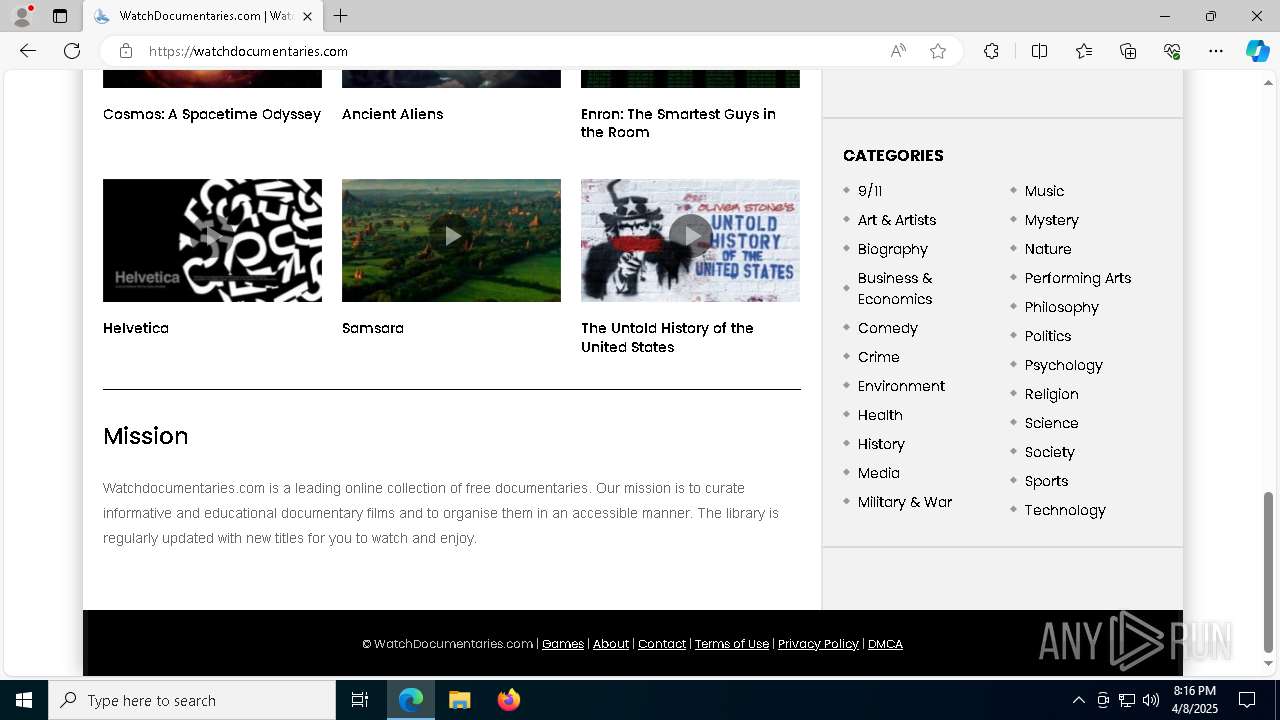Open Science category
The image size is (1280, 720).
1052,423
